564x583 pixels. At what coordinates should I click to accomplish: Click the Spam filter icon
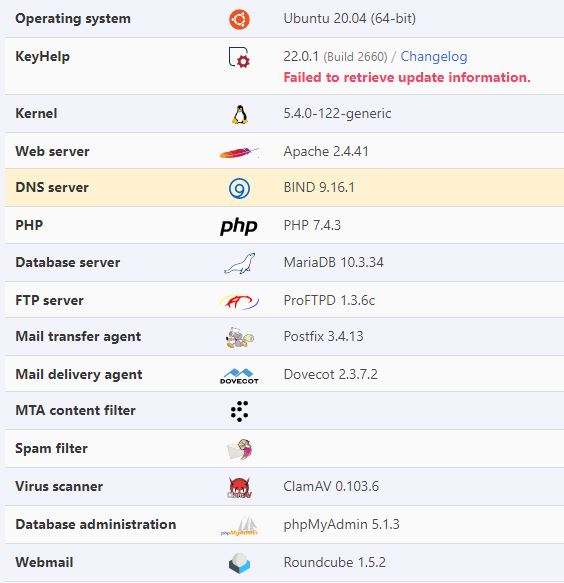239,449
